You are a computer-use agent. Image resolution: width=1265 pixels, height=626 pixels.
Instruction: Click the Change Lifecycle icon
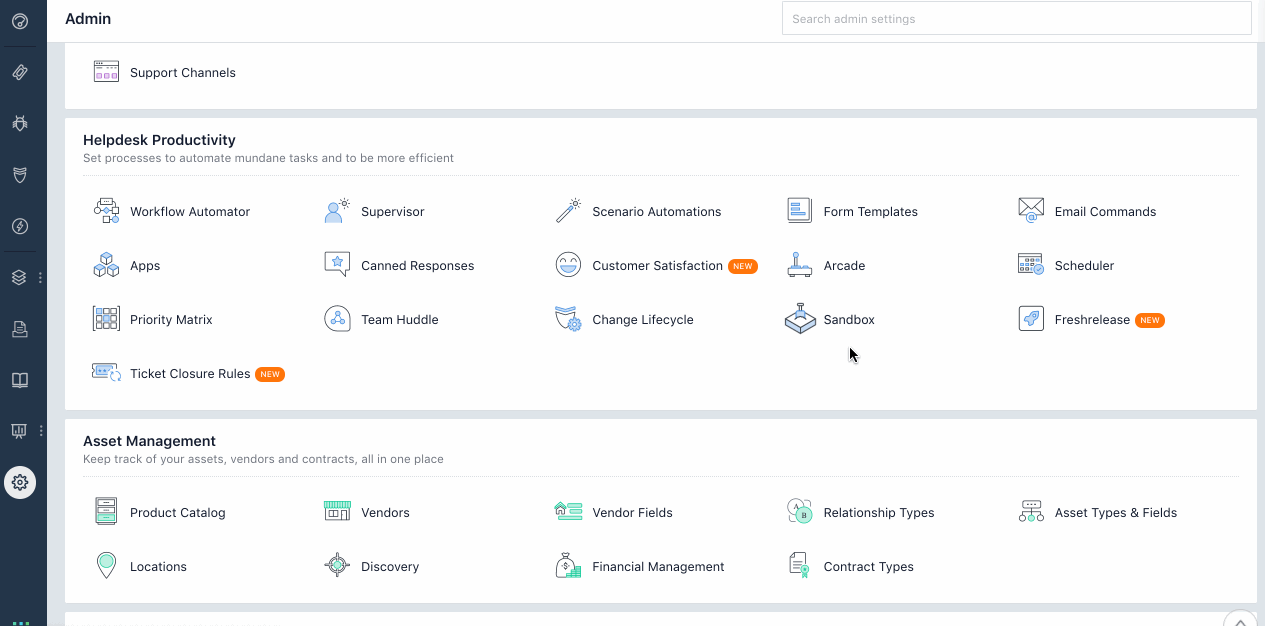568,319
